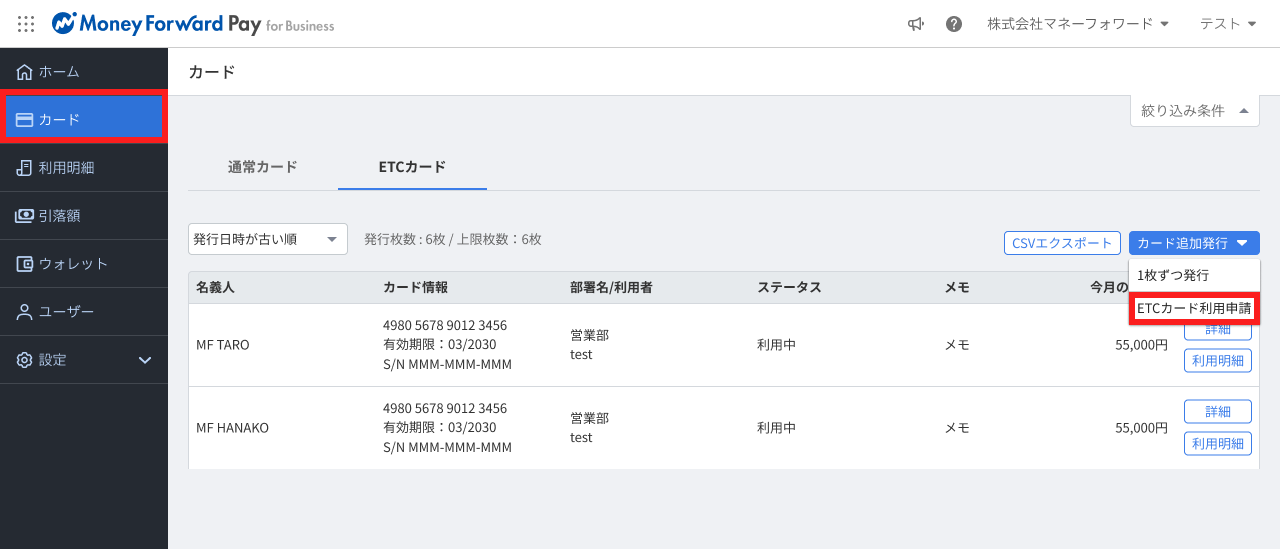The image size is (1280, 549).
Task: Switch to the 通常カード tab
Action: click(262, 167)
